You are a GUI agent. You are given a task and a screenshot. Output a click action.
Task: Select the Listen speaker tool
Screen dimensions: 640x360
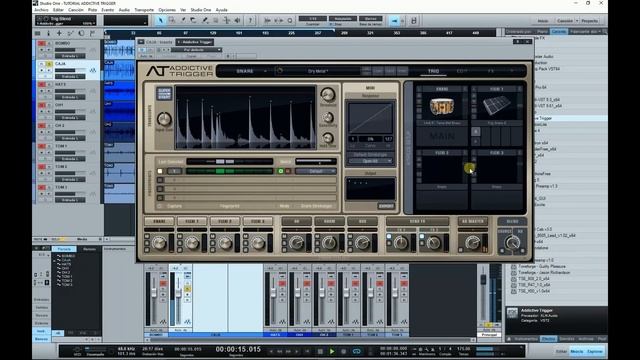pos(238,20)
